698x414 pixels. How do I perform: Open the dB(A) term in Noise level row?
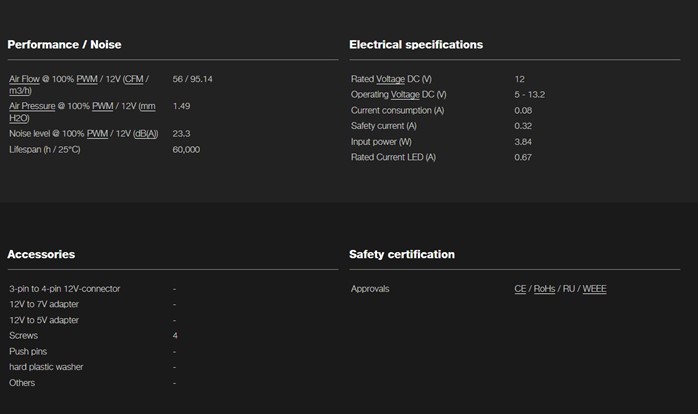[146, 134]
